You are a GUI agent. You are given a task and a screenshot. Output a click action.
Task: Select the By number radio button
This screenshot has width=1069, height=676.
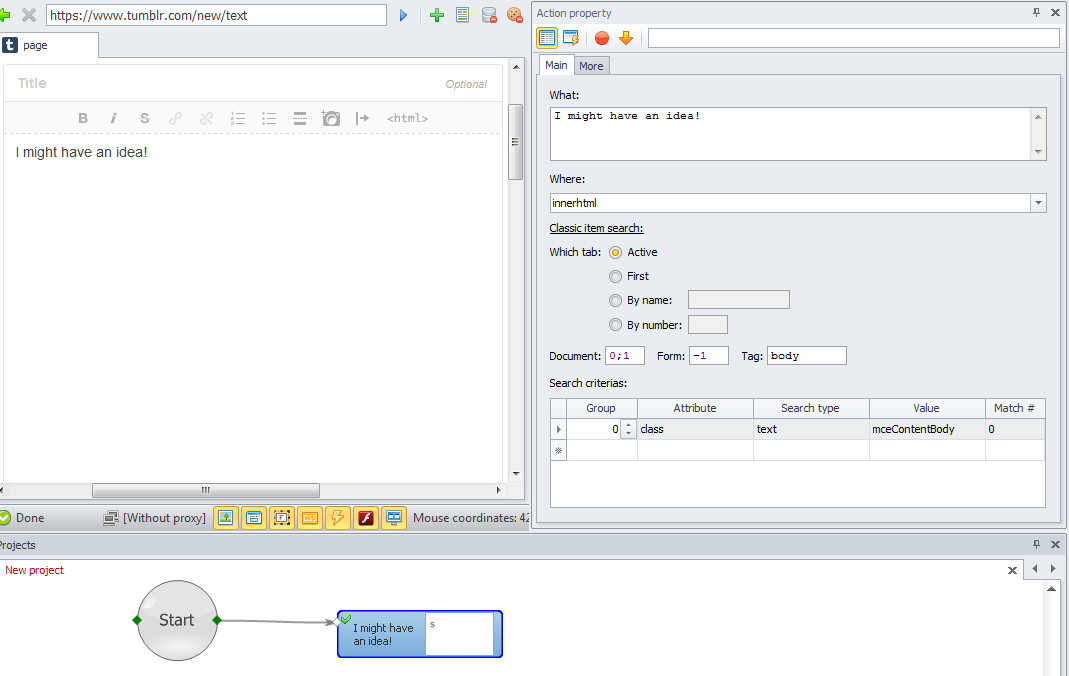tap(616, 325)
